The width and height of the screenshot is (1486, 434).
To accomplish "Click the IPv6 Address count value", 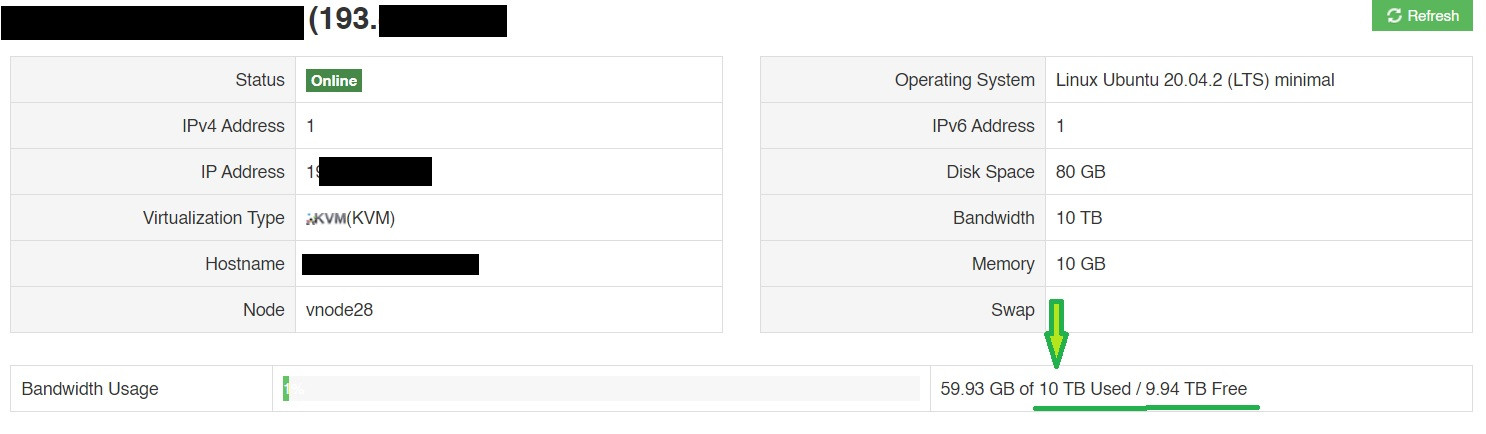I will pyautogui.click(x=1061, y=126).
